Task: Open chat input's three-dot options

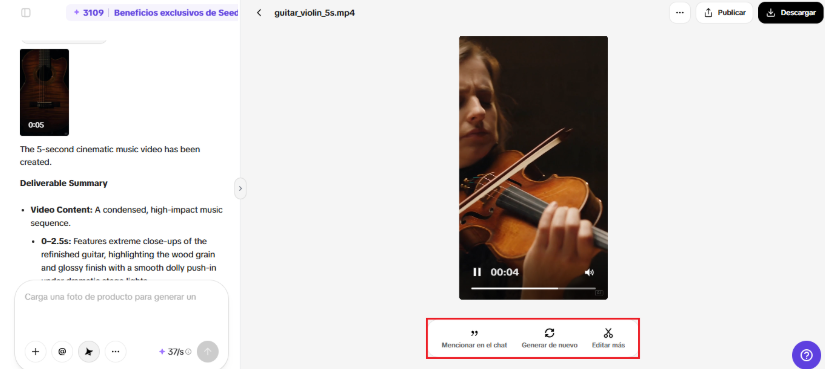Action: 116,352
